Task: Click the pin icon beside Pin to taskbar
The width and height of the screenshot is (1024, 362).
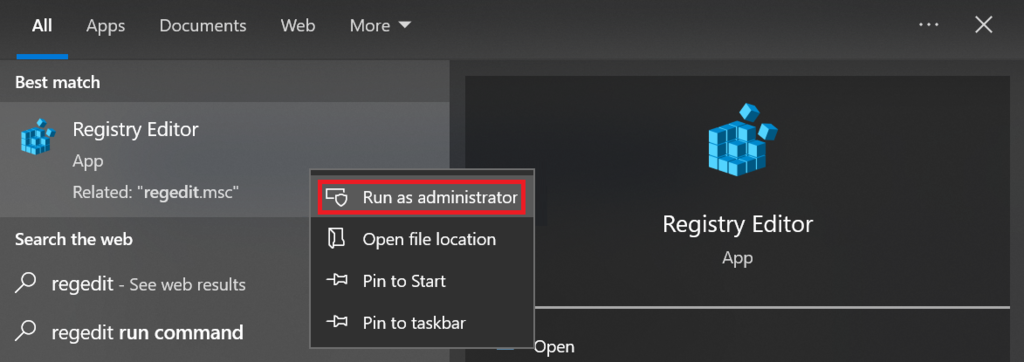Action: pyautogui.click(x=336, y=322)
